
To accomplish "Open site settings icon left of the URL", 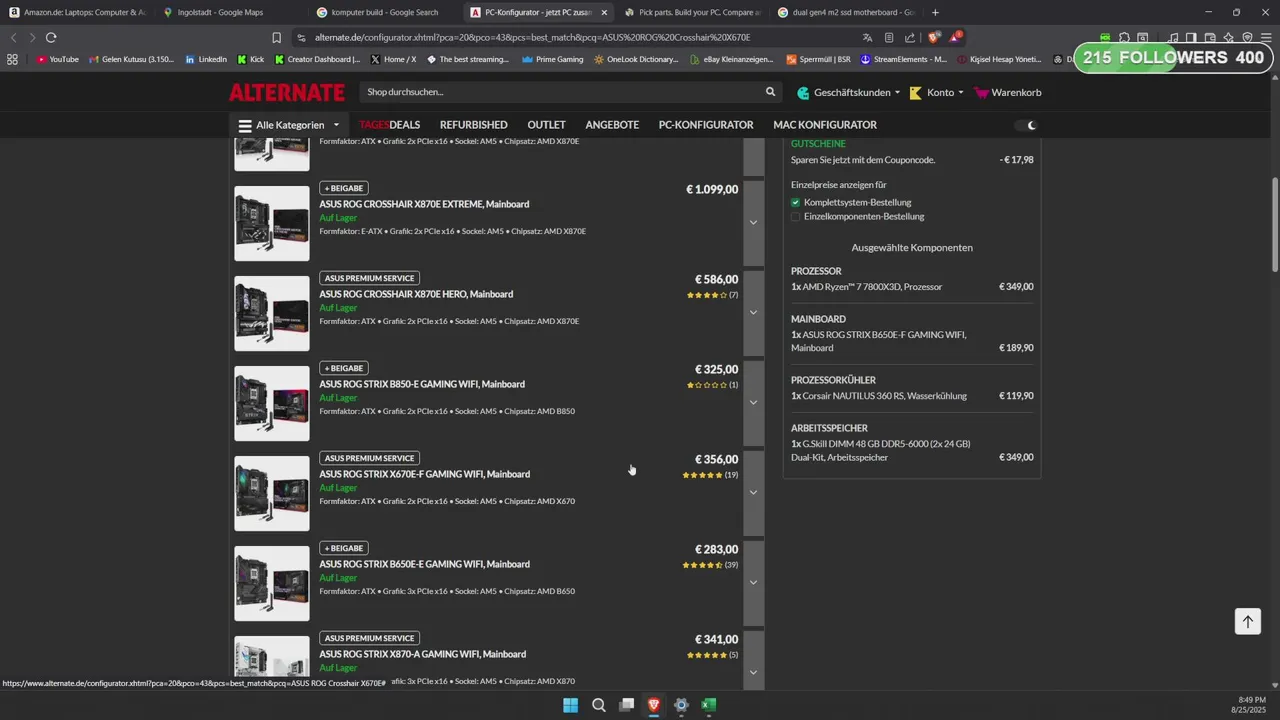I will pos(301,37).
